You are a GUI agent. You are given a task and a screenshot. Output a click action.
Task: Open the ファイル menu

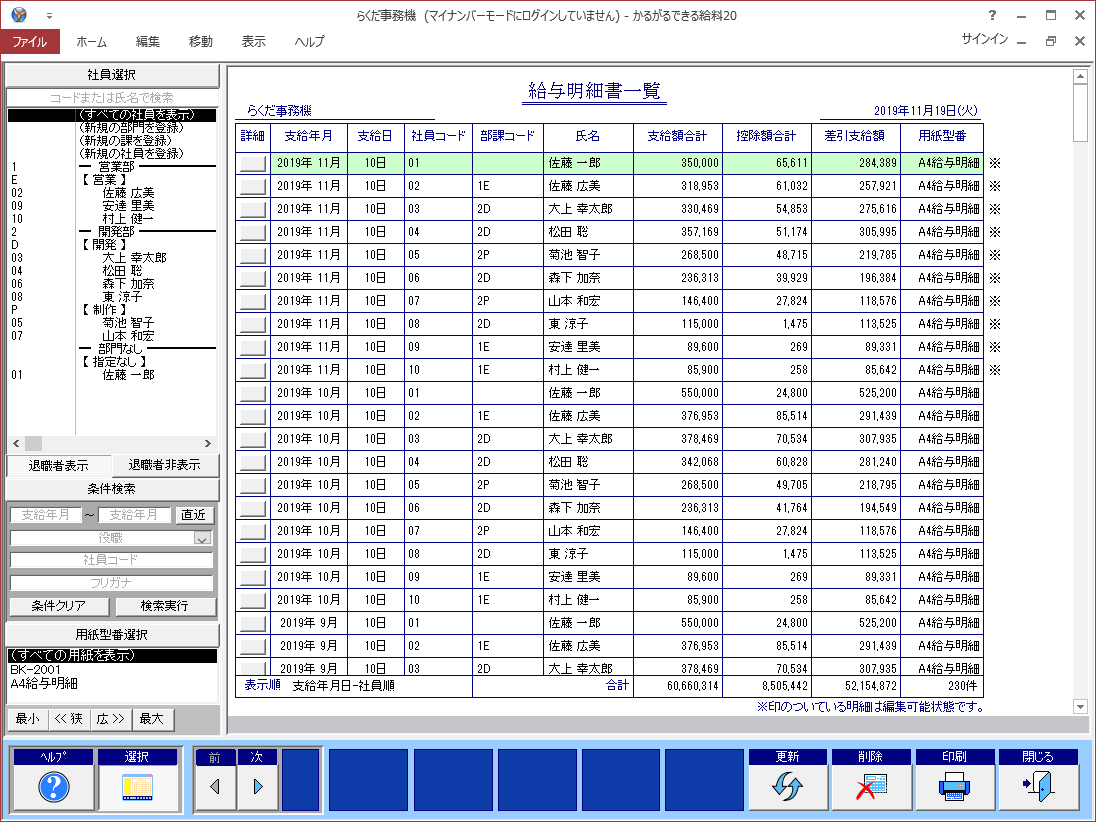coord(30,42)
